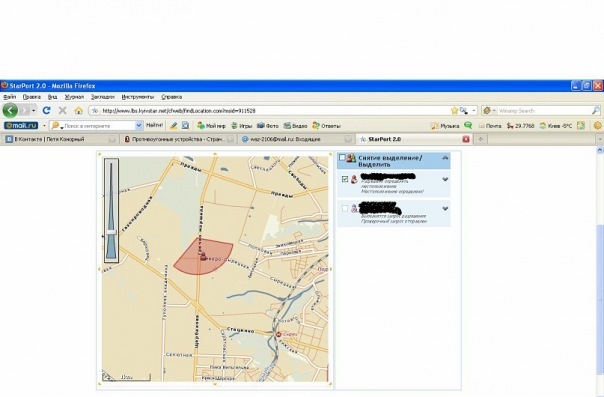Open Музыка in Mail.ru toolbar
604x397 pixels.
pos(445,126)
